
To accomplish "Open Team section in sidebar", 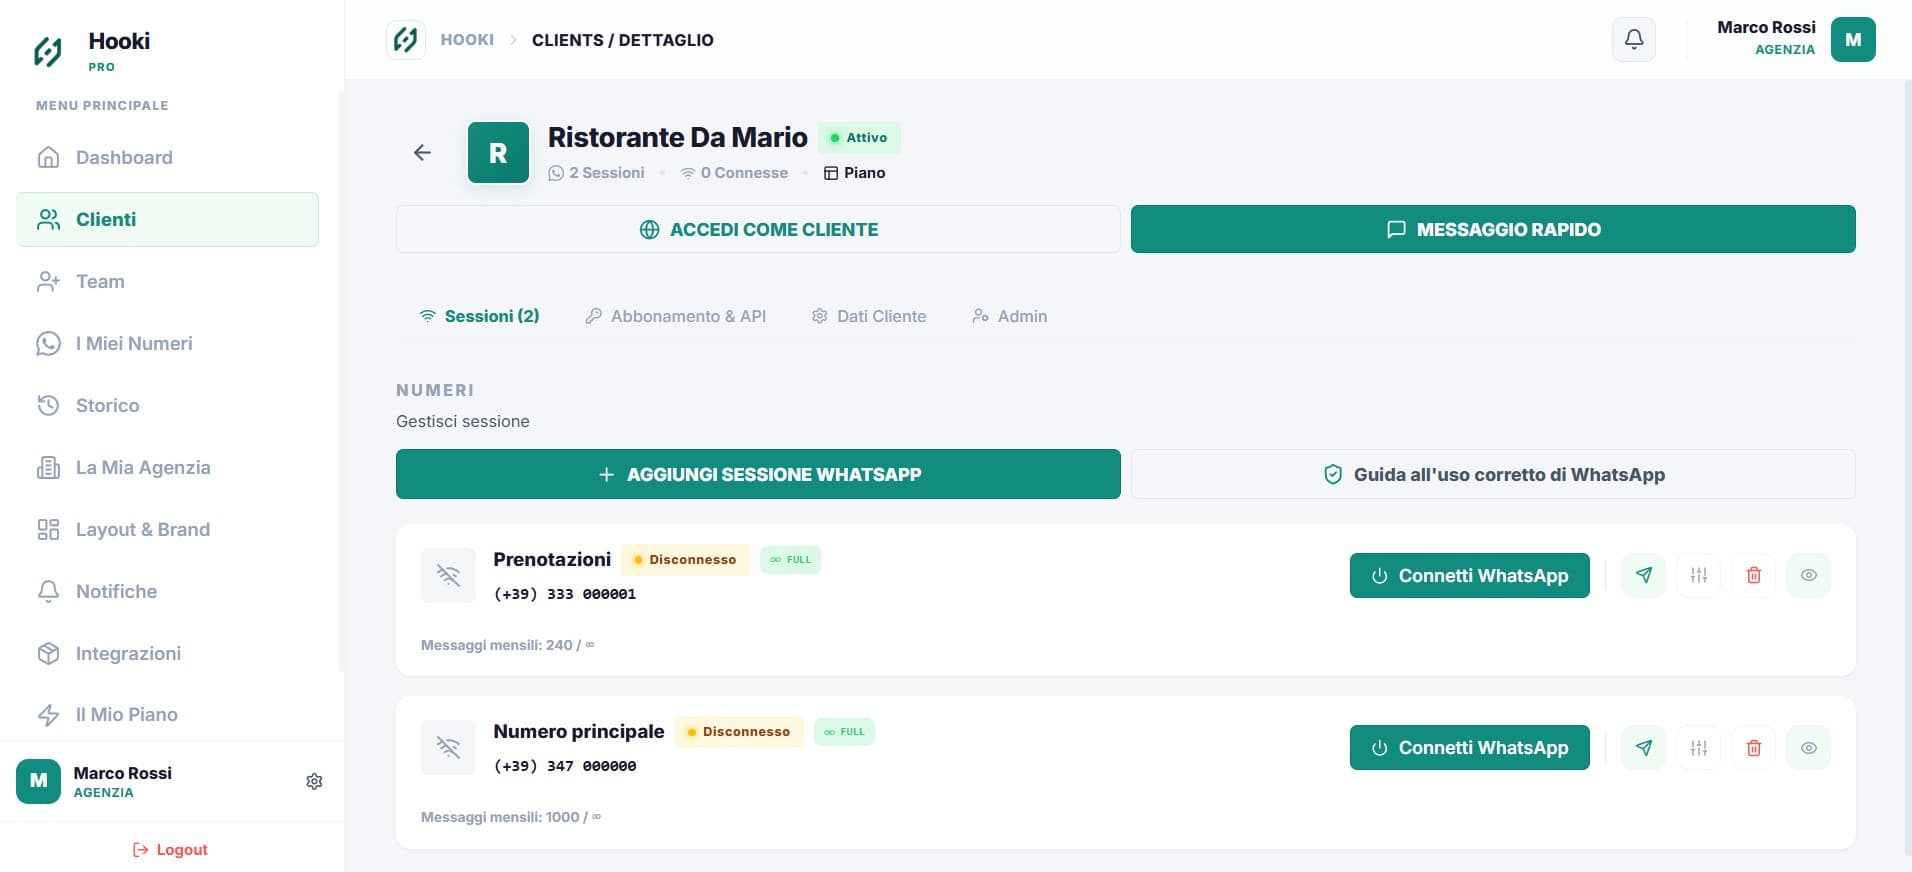I will [167, 281].
